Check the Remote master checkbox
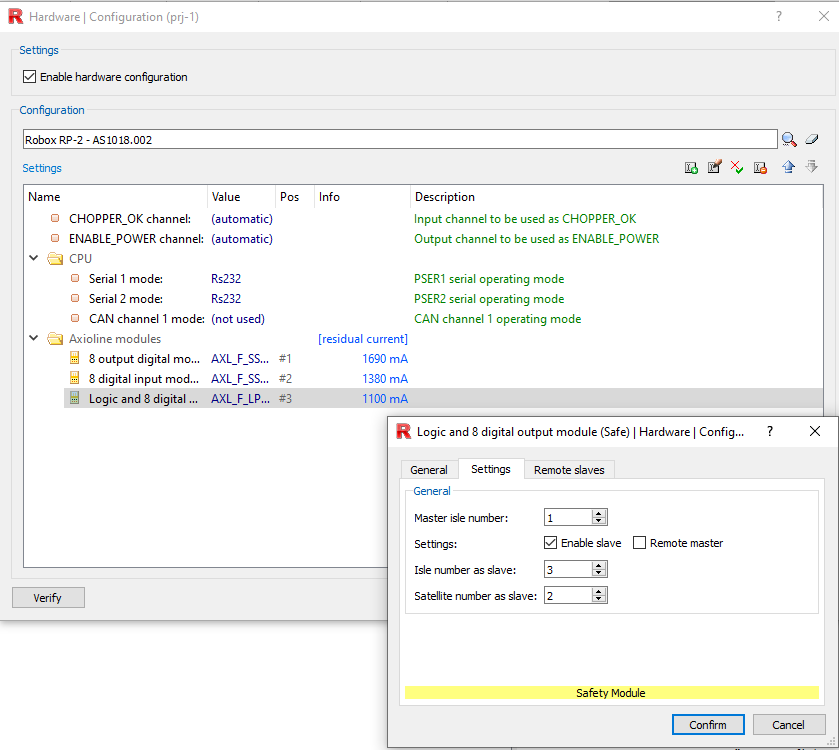 click(639, 542)
